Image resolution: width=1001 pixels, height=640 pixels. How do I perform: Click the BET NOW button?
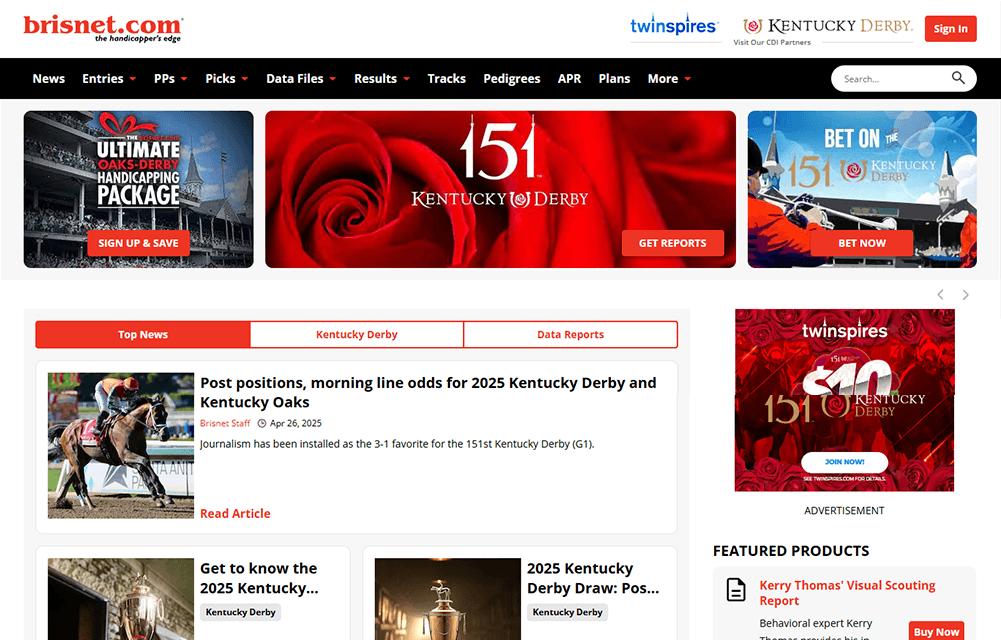pyautogui.click(x=862, y=243)
